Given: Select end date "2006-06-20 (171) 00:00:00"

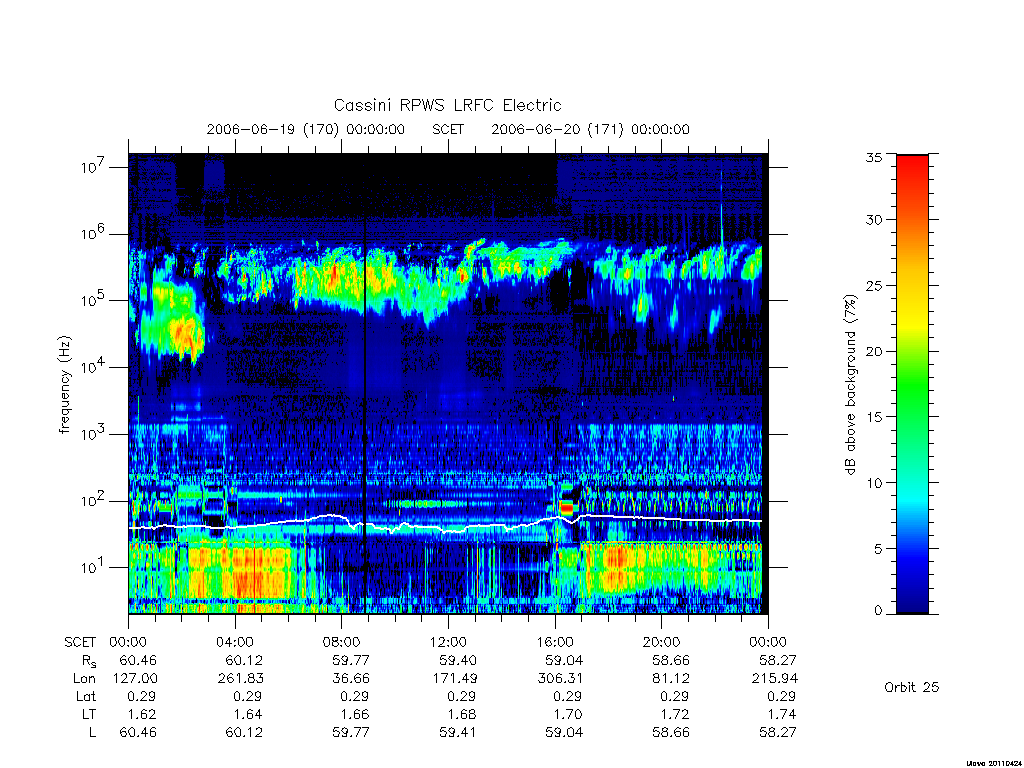Looking at the screenshot, I should (x=590, y=129).
